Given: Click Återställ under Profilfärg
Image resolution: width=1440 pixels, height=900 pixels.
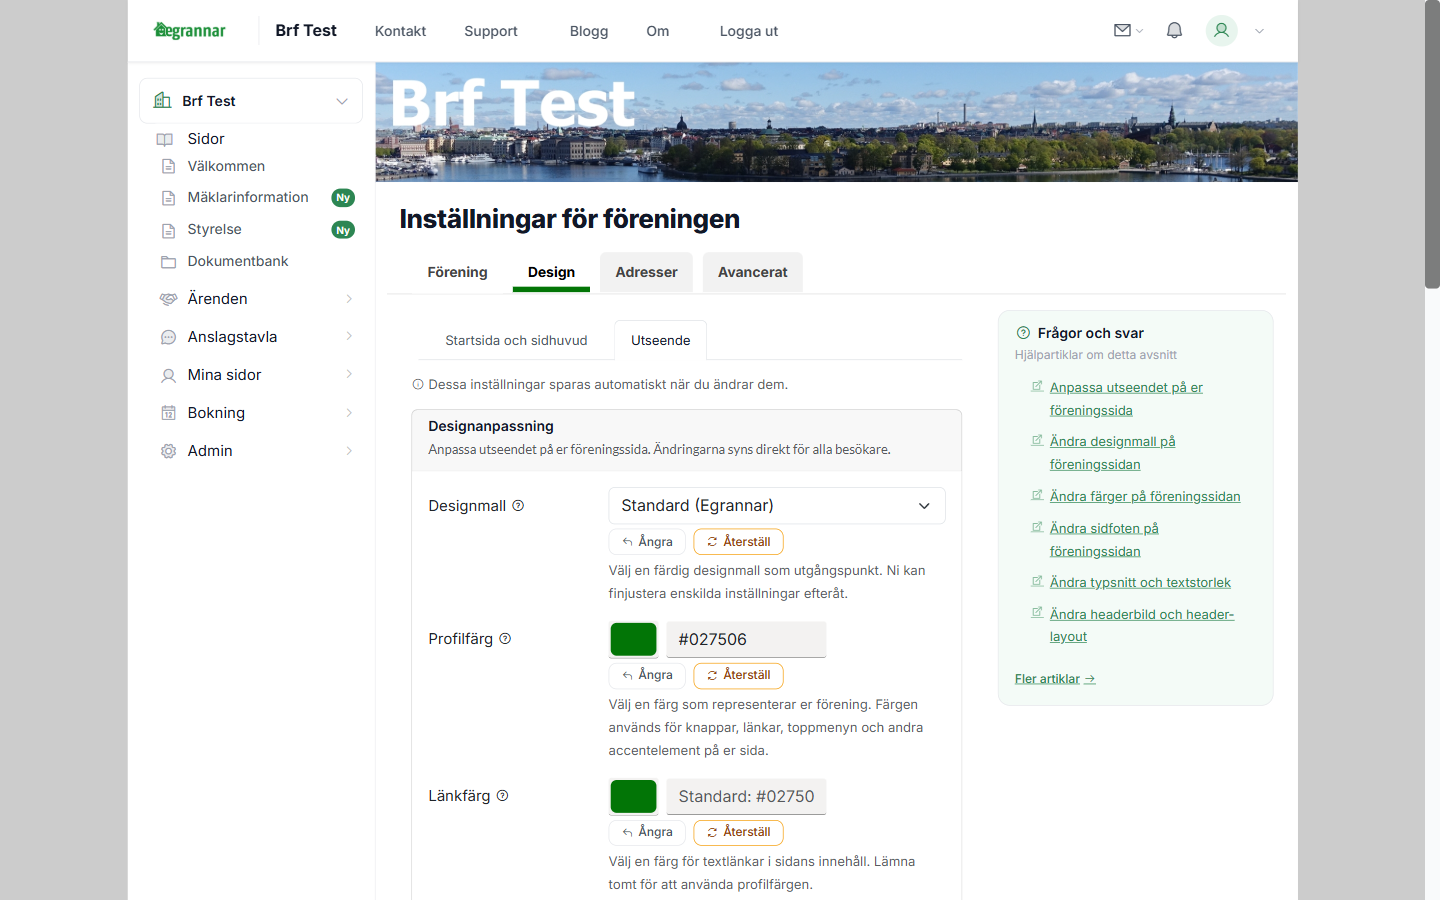Looking at the screenshot, I should pyautogui.click(x=738, y=675).
